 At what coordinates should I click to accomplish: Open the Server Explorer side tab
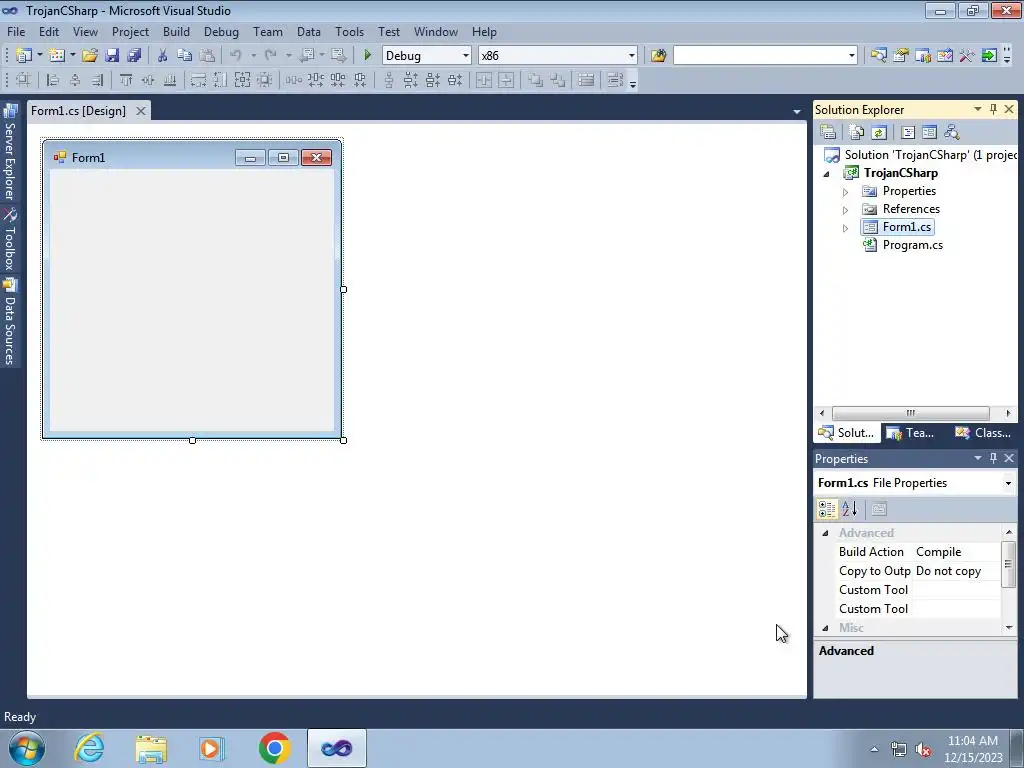[x=10, y=152]
